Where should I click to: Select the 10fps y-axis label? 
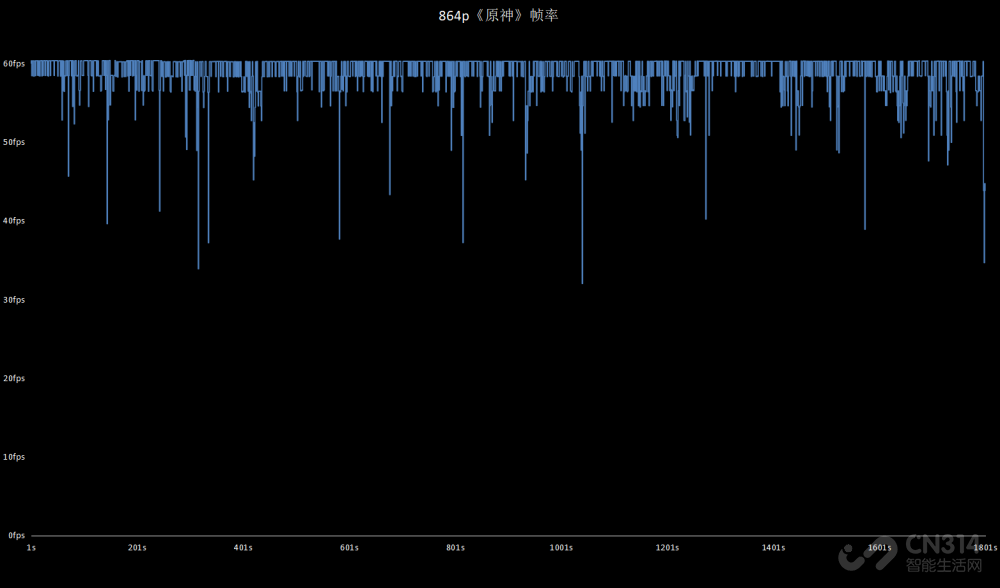click(14, 457)
